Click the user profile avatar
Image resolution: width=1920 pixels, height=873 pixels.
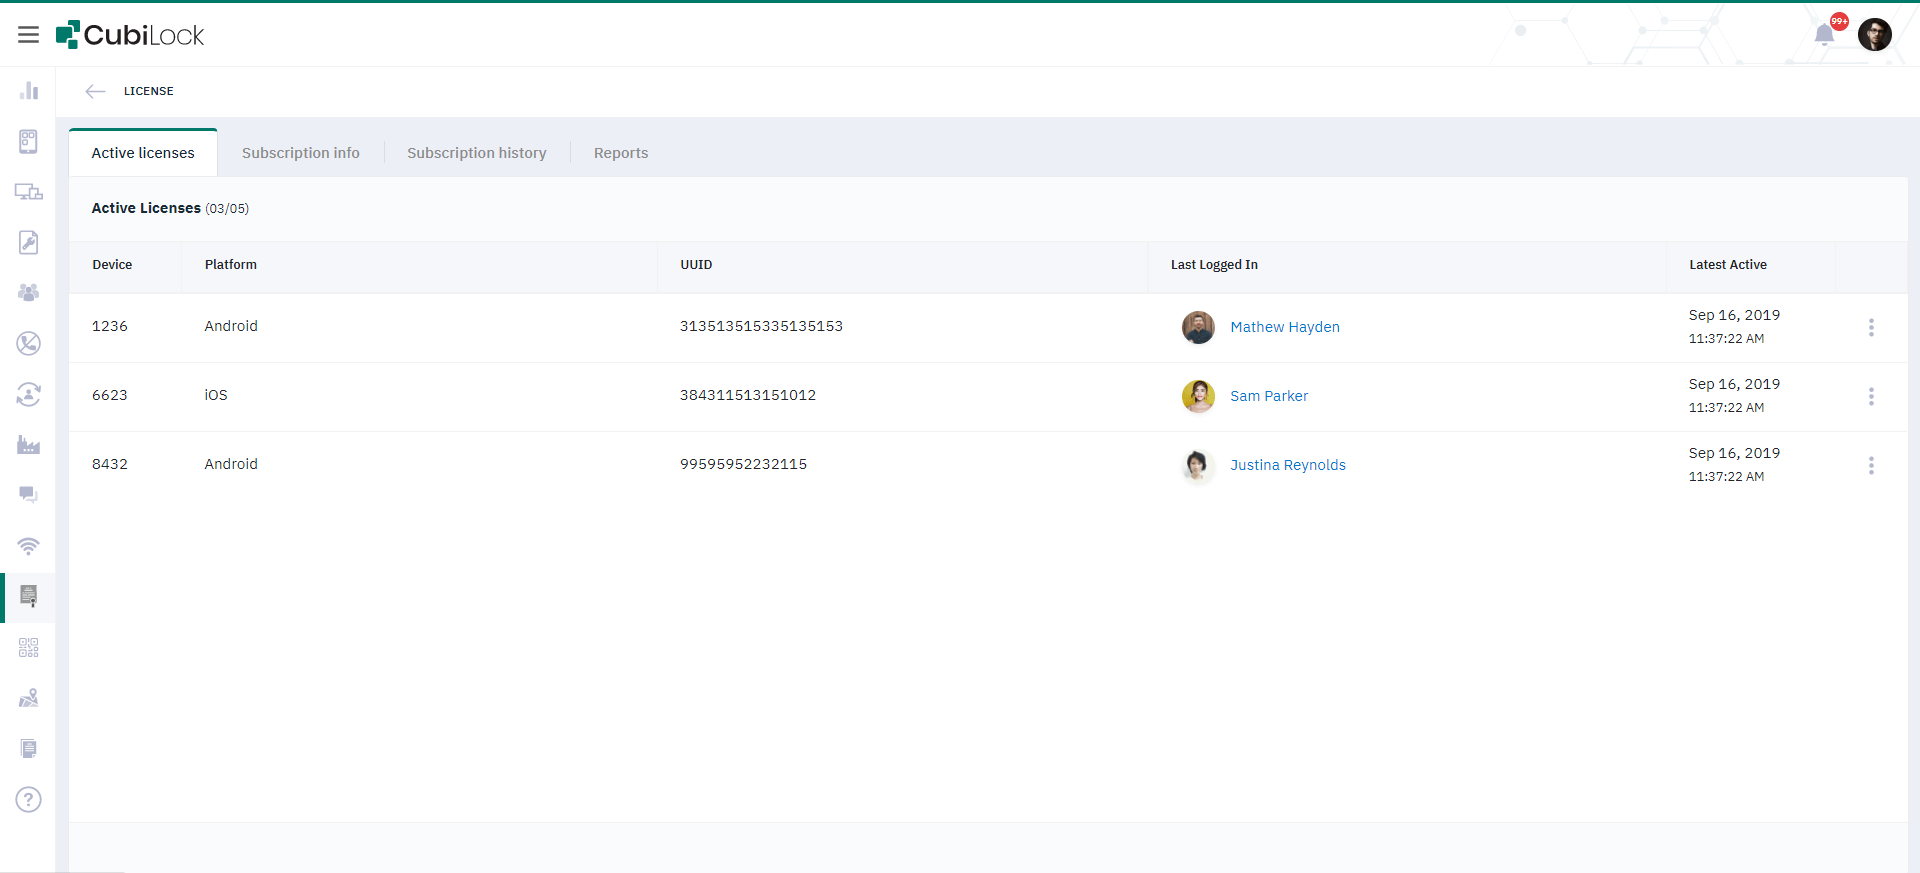[1874, 35]
